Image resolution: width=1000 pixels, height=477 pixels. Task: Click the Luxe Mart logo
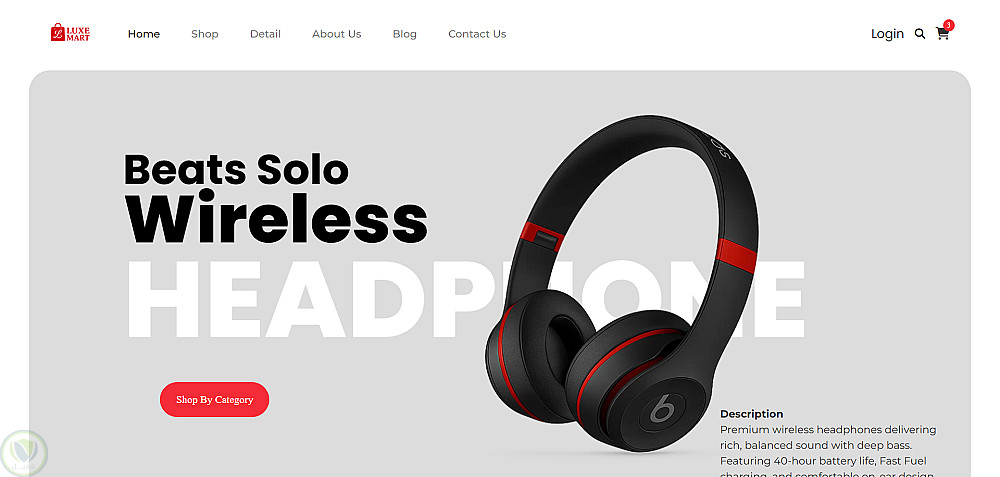[x=70, y=33]
